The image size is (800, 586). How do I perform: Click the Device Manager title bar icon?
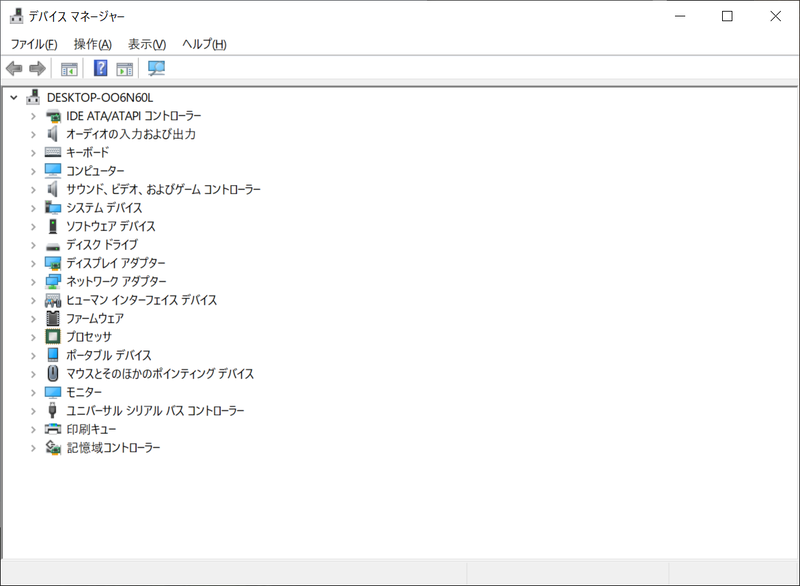coord(16,16)
